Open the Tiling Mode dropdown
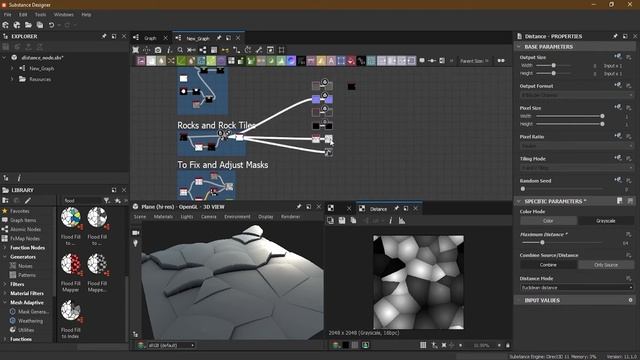 (577, 168)
